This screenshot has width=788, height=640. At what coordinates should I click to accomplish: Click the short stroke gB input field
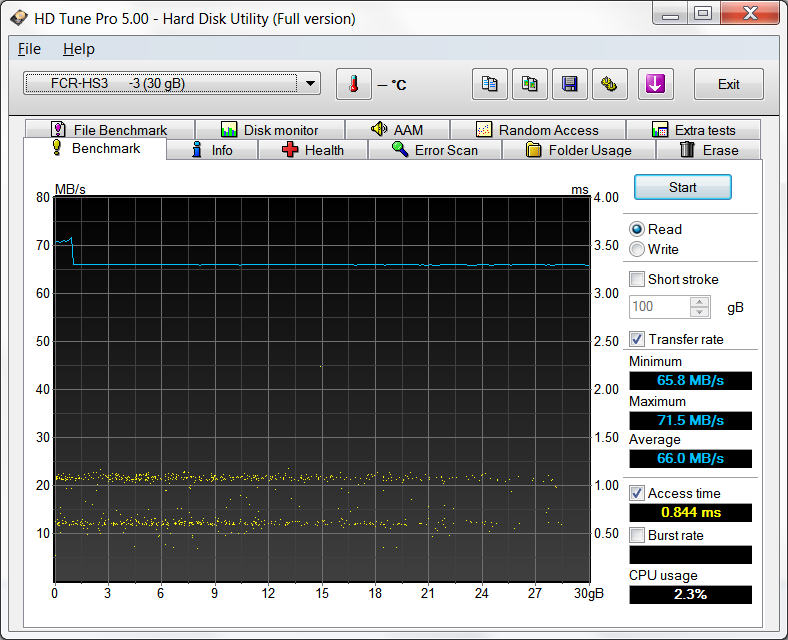point(658,307)
